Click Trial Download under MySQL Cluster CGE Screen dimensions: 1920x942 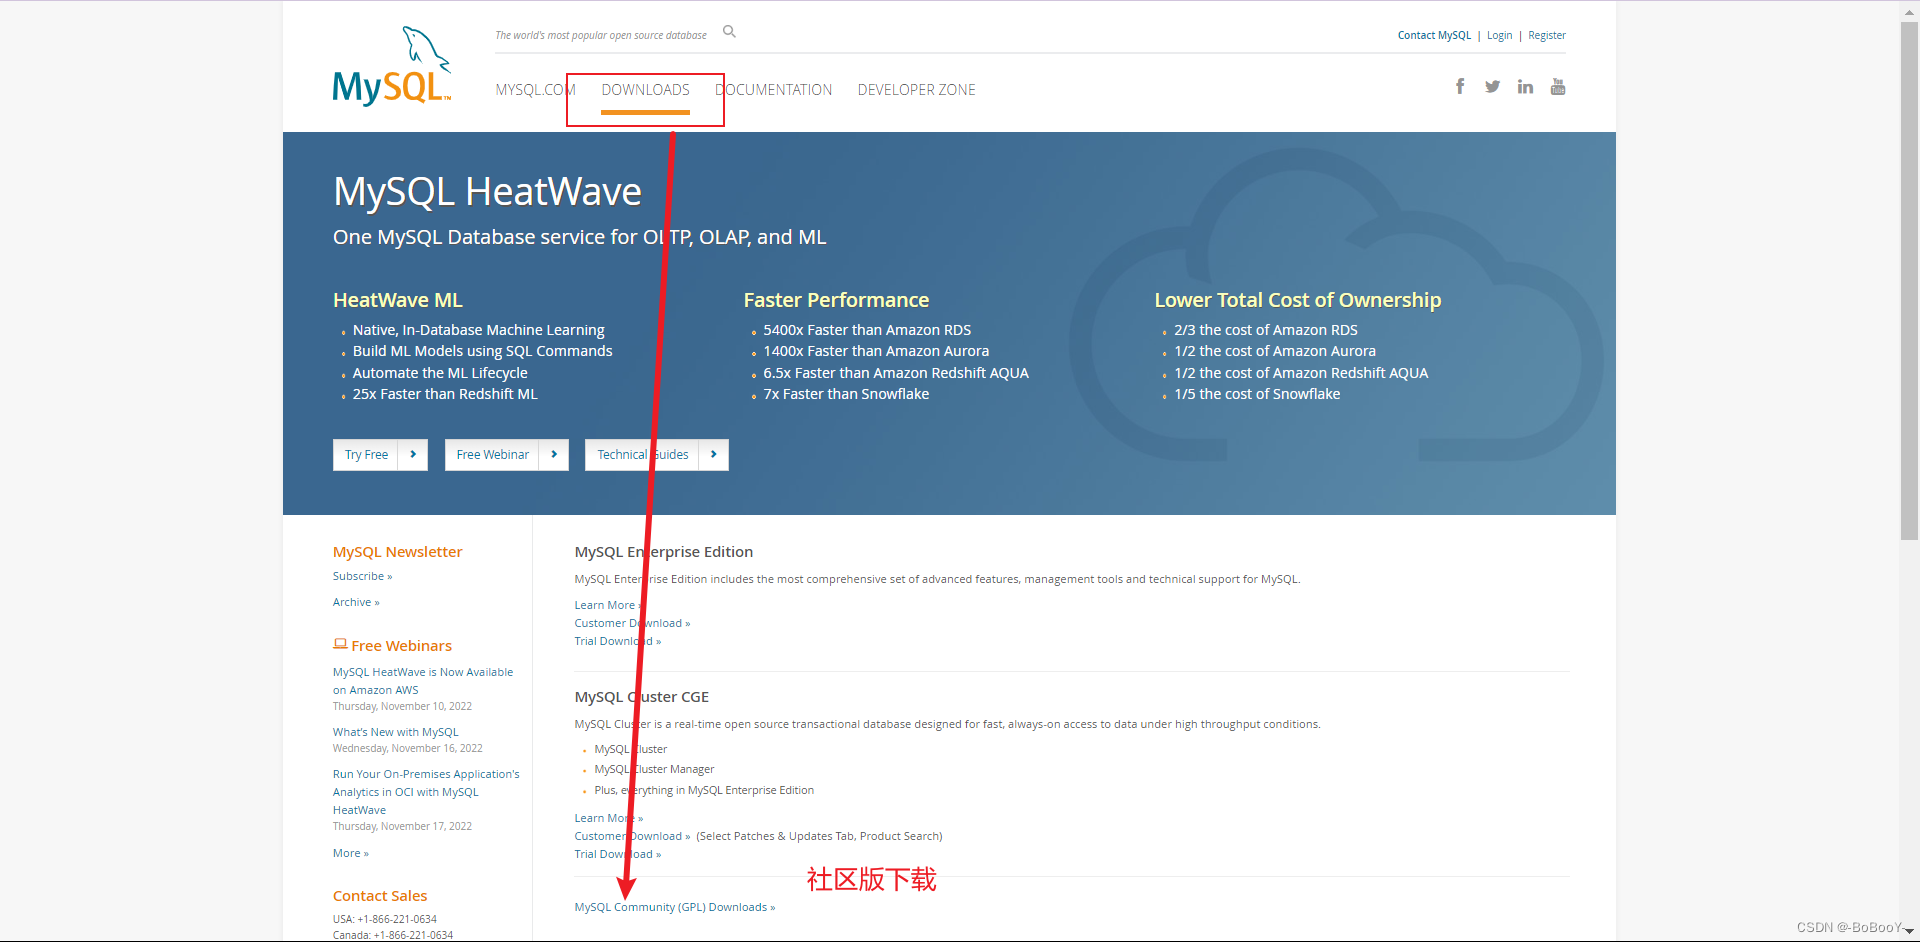(x=617, y=854)
